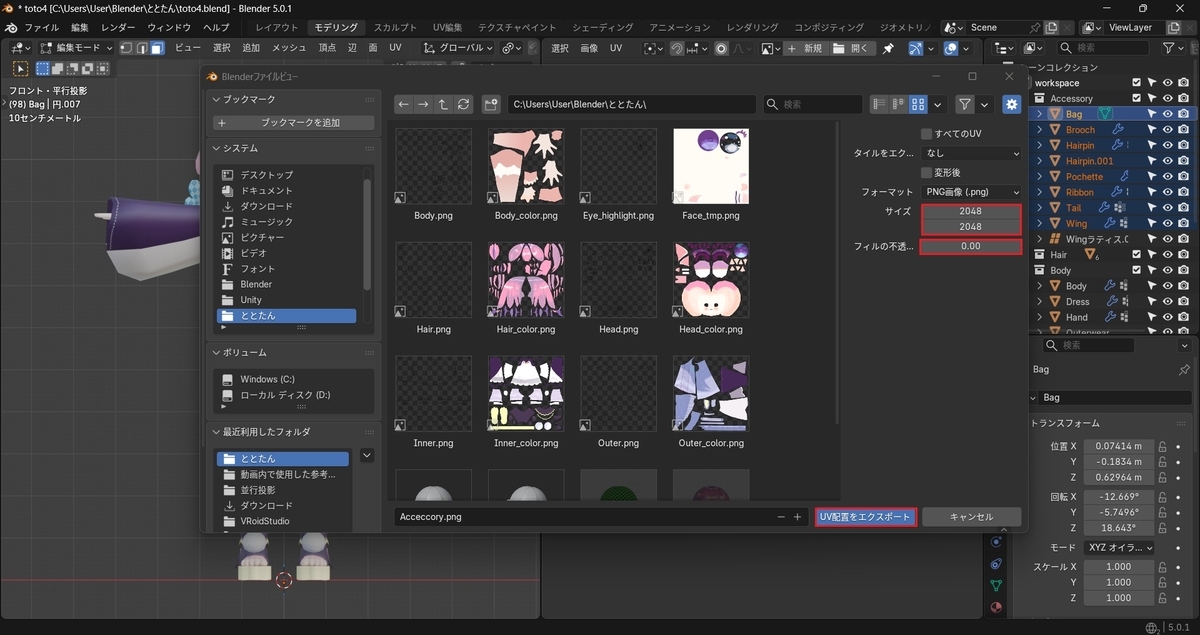Viewport: 1200px width, 635px height.
Task: Click the UV配置をエクスポート button
Action: click(x=865, y=517)
